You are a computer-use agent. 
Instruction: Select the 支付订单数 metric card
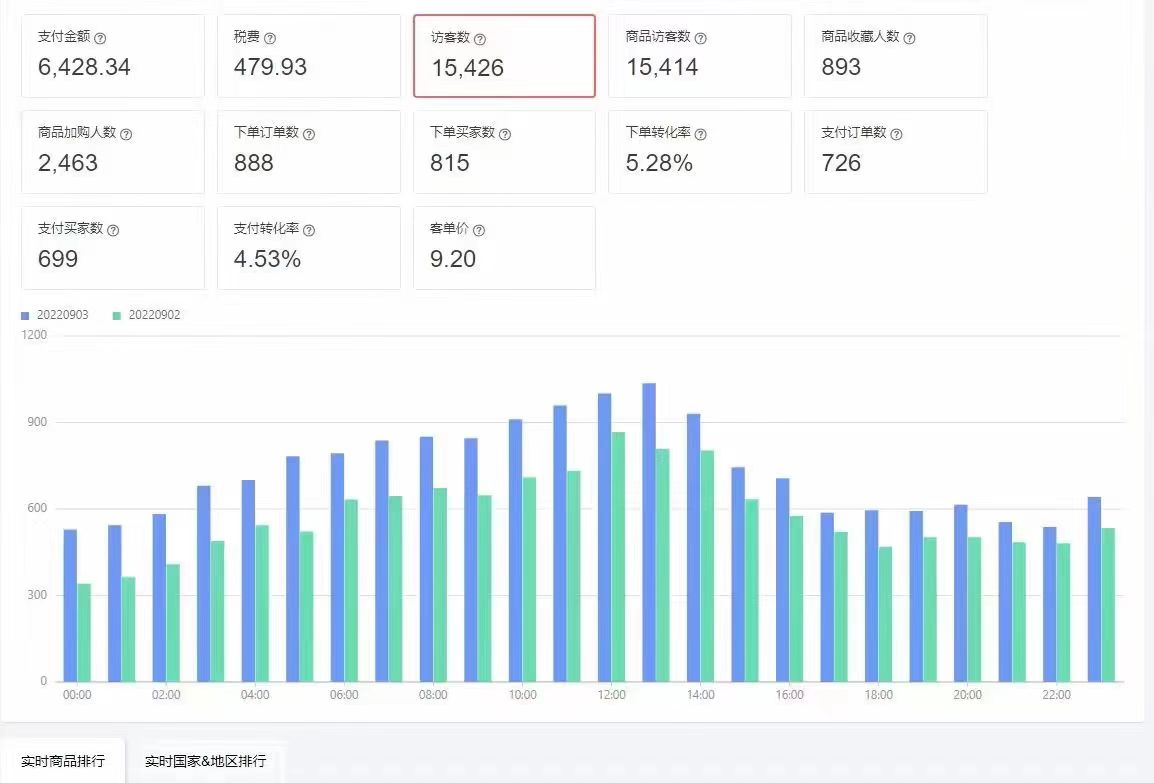[896, 152]
